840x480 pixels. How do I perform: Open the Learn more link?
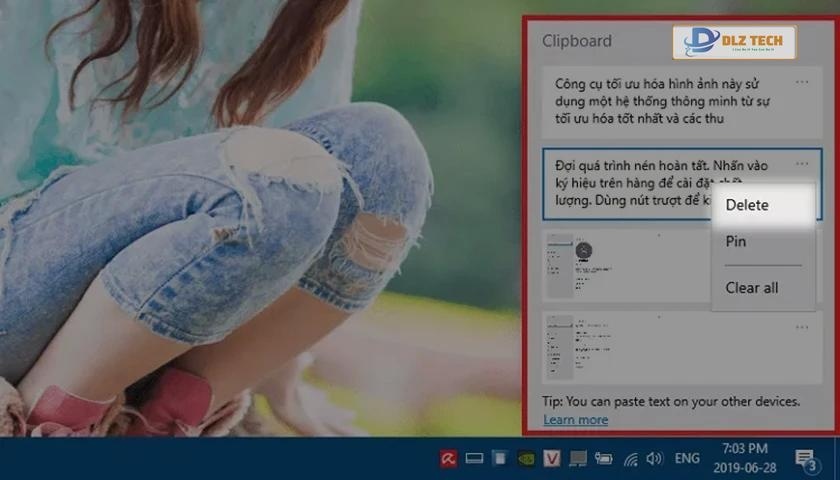pyautogui.click(x=575, y=420)
